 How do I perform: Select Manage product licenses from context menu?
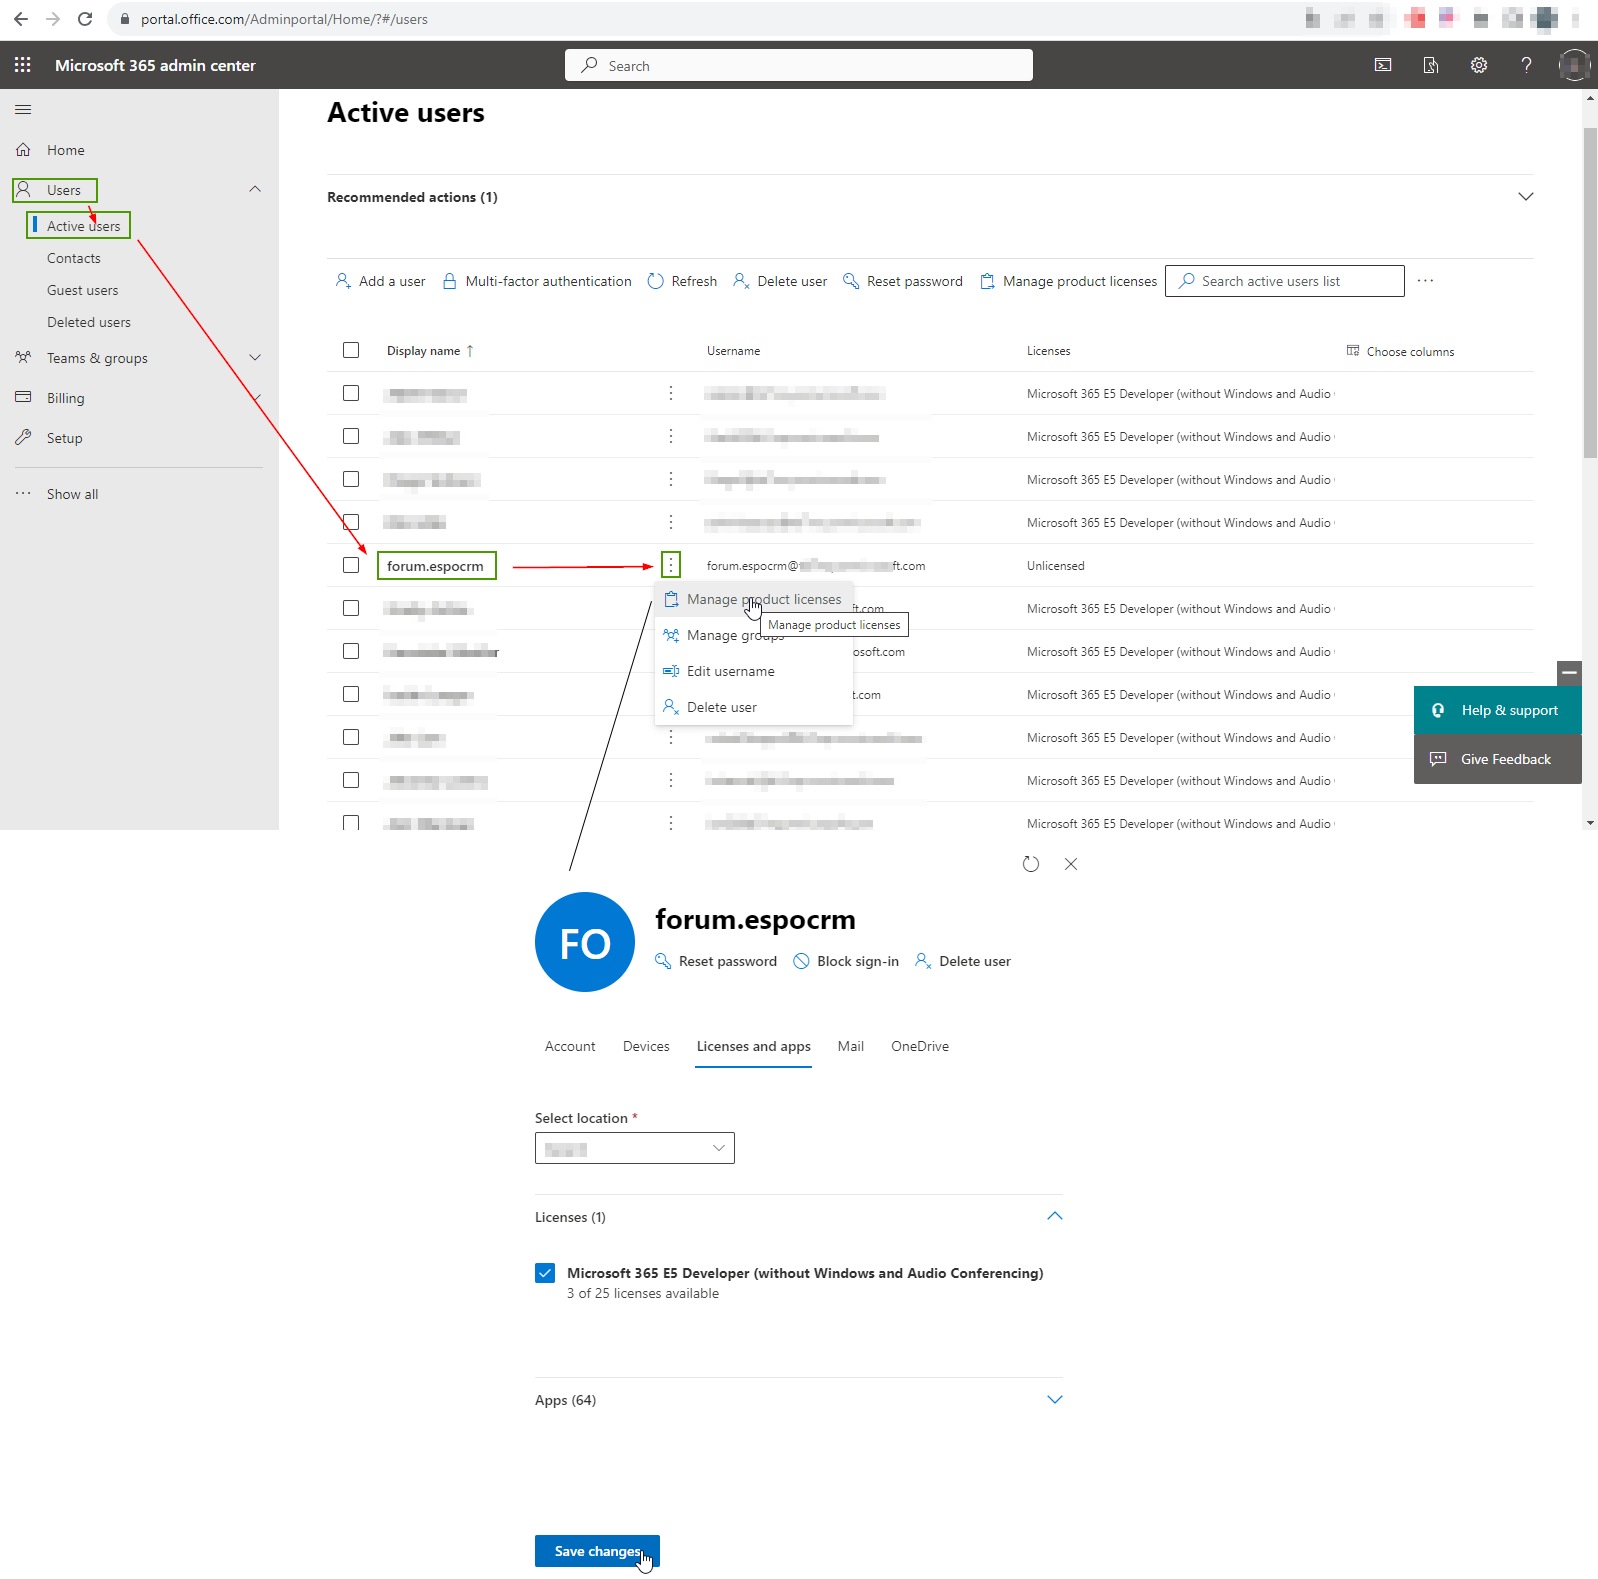[x=753, y=600]
